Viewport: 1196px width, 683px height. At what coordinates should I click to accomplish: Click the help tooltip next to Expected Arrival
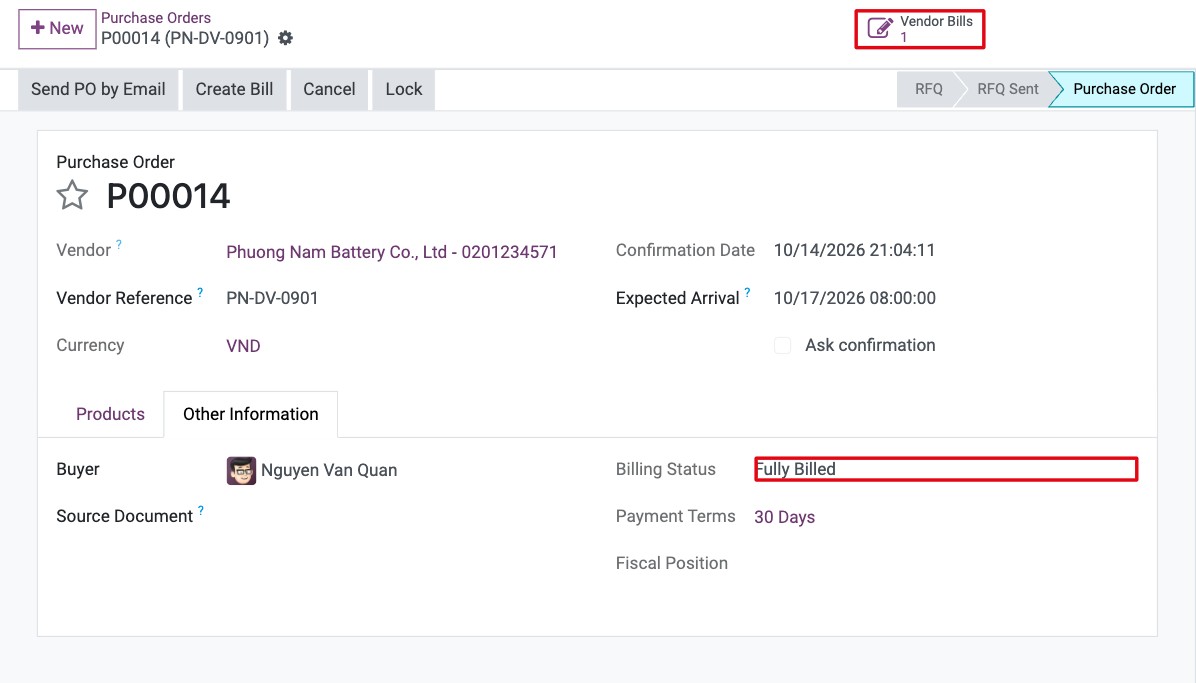click(748, 292)
